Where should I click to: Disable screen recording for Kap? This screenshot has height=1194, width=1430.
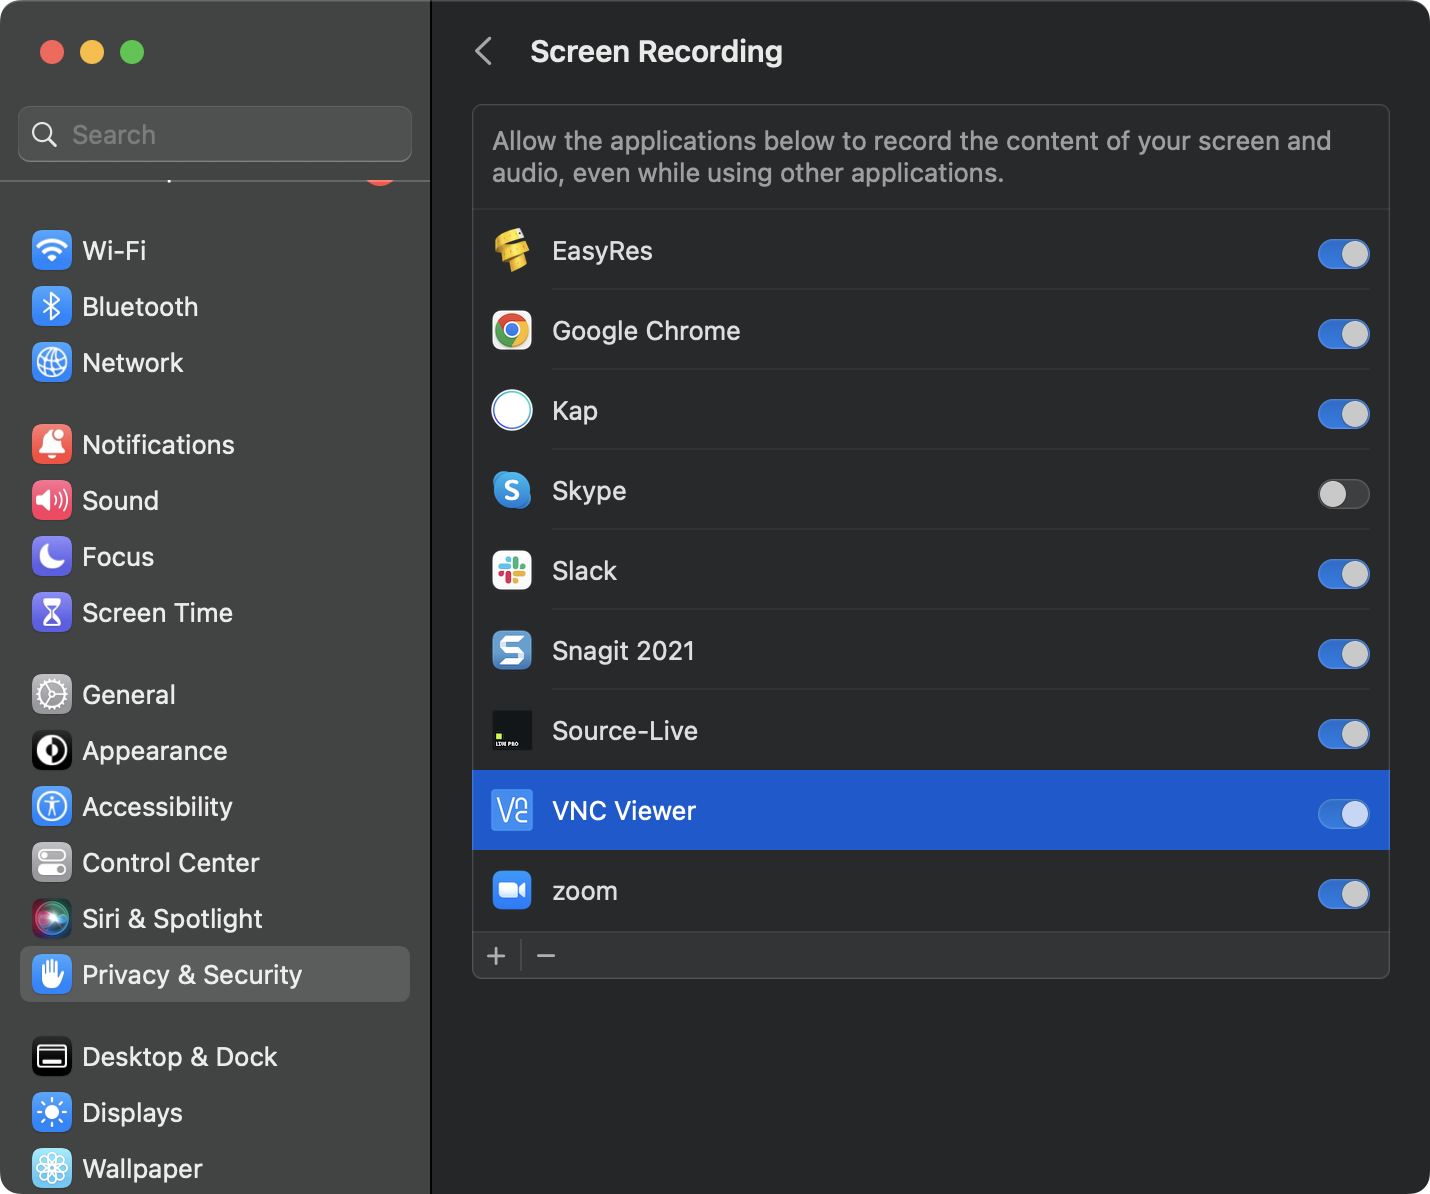pyautogui.click(x=1343, y=414)
